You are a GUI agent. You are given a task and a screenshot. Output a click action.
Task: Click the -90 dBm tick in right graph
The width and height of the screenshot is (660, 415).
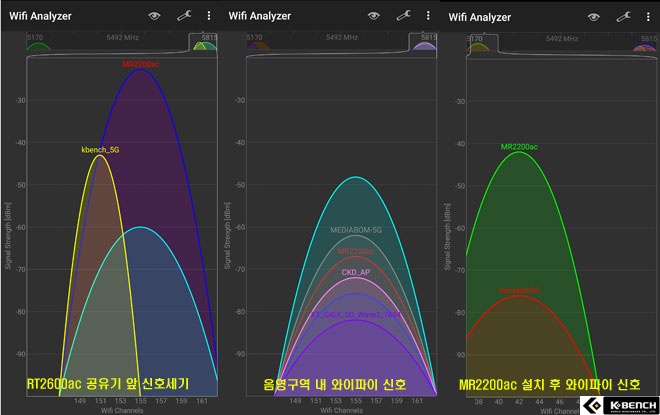[x=460, y=355]
